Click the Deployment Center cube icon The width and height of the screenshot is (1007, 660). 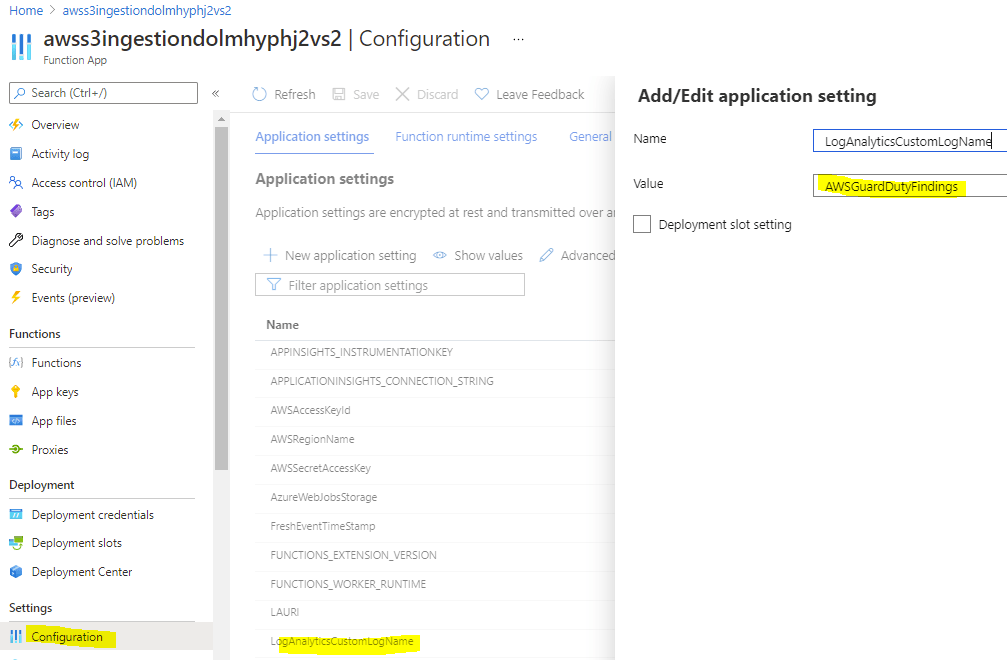coord(15,572)
